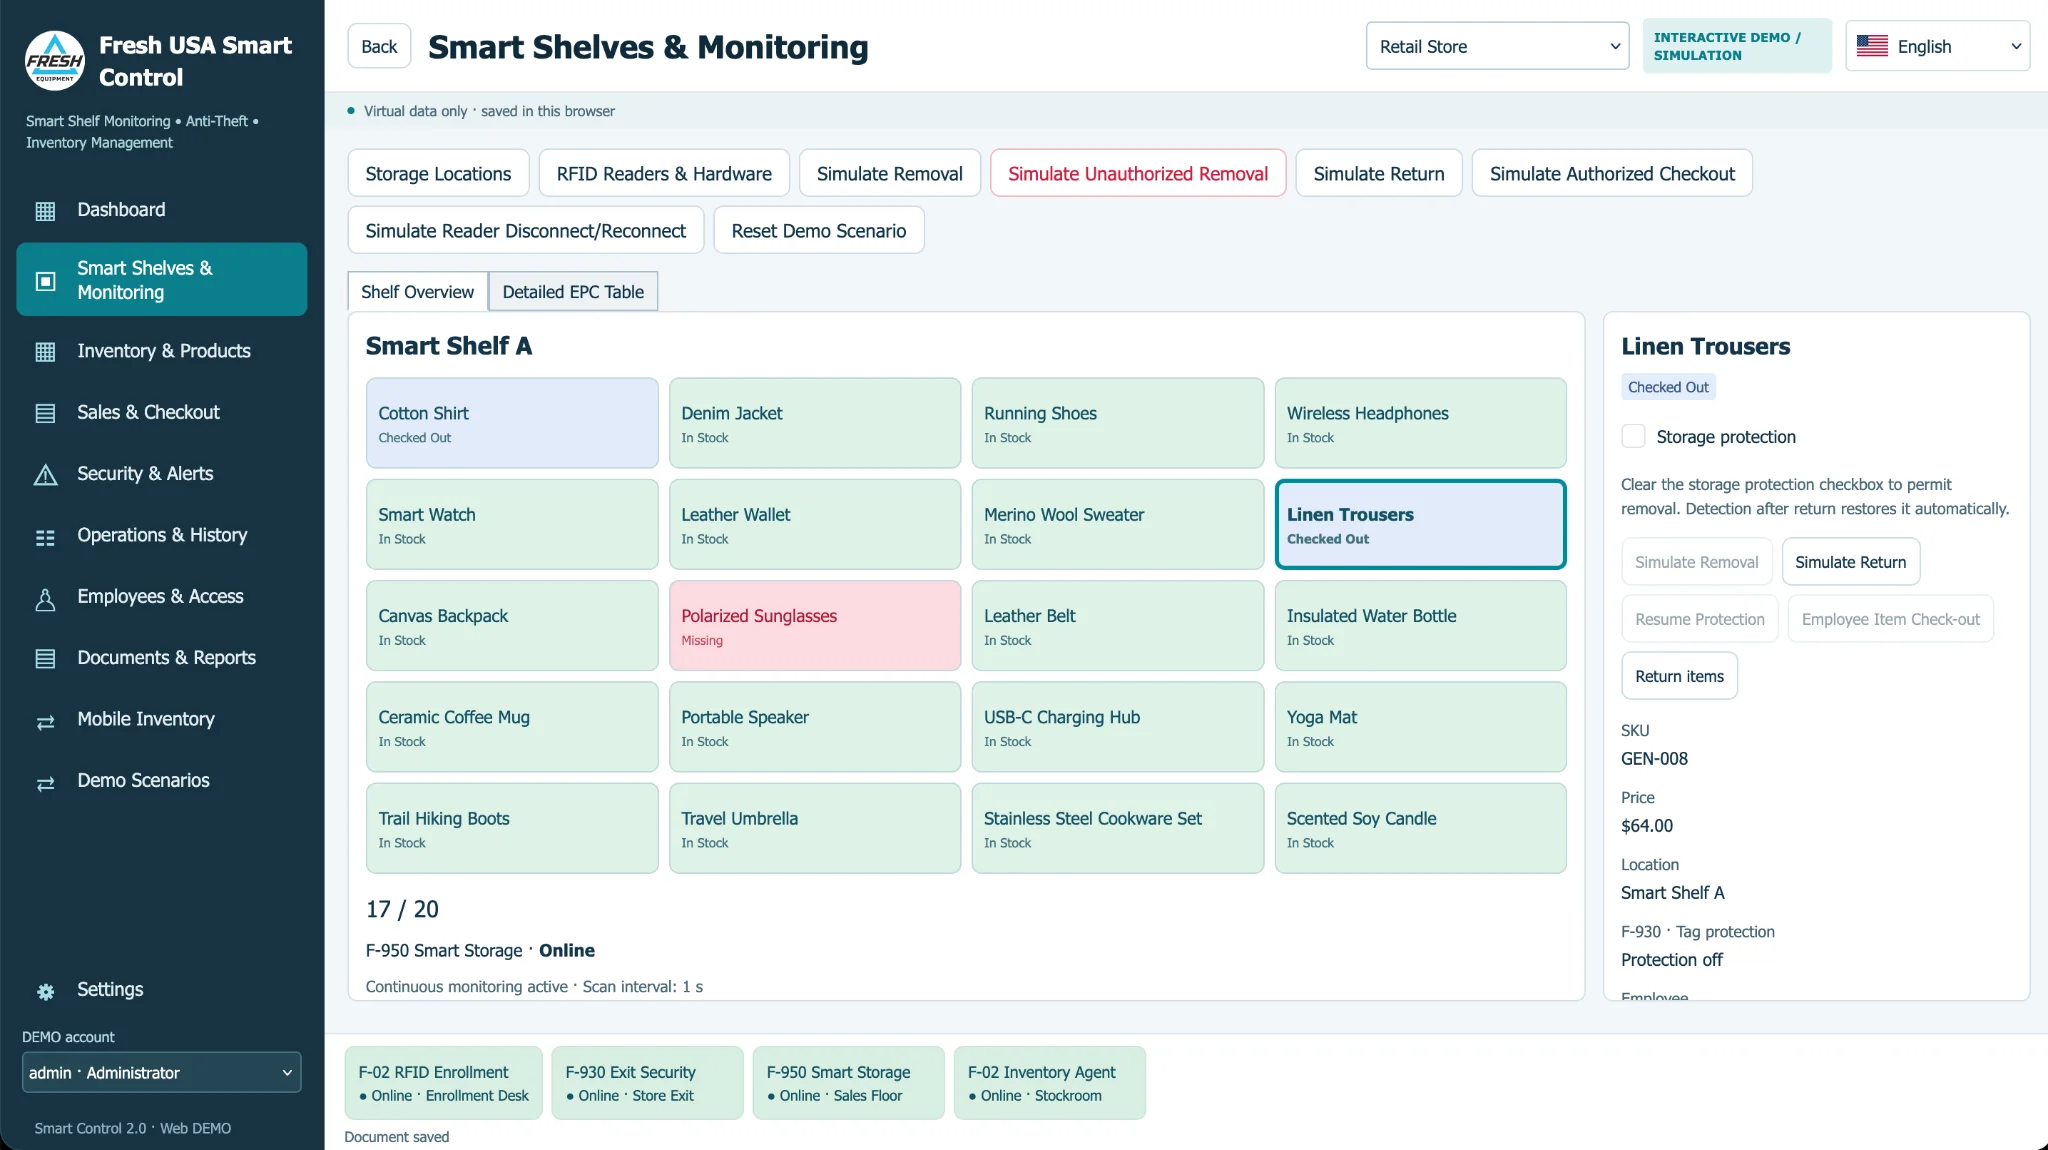The image size is (2048, 1150).
Task: Click Simulate Unauthorized Removal button
Action: coord(1138,173)
